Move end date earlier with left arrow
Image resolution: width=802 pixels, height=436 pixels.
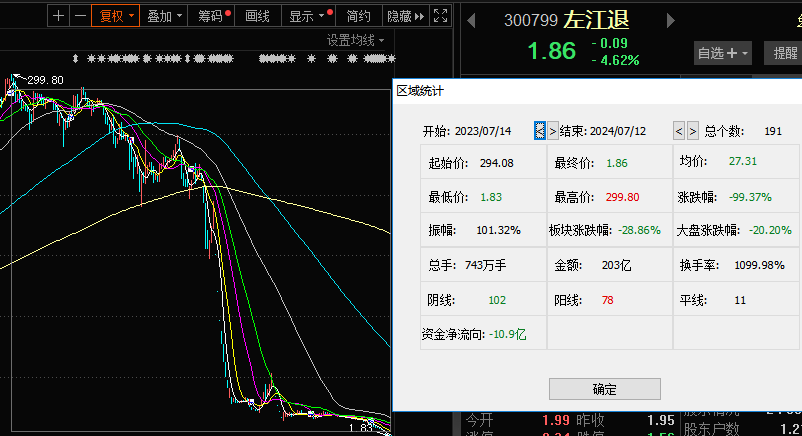coord(679,131)
